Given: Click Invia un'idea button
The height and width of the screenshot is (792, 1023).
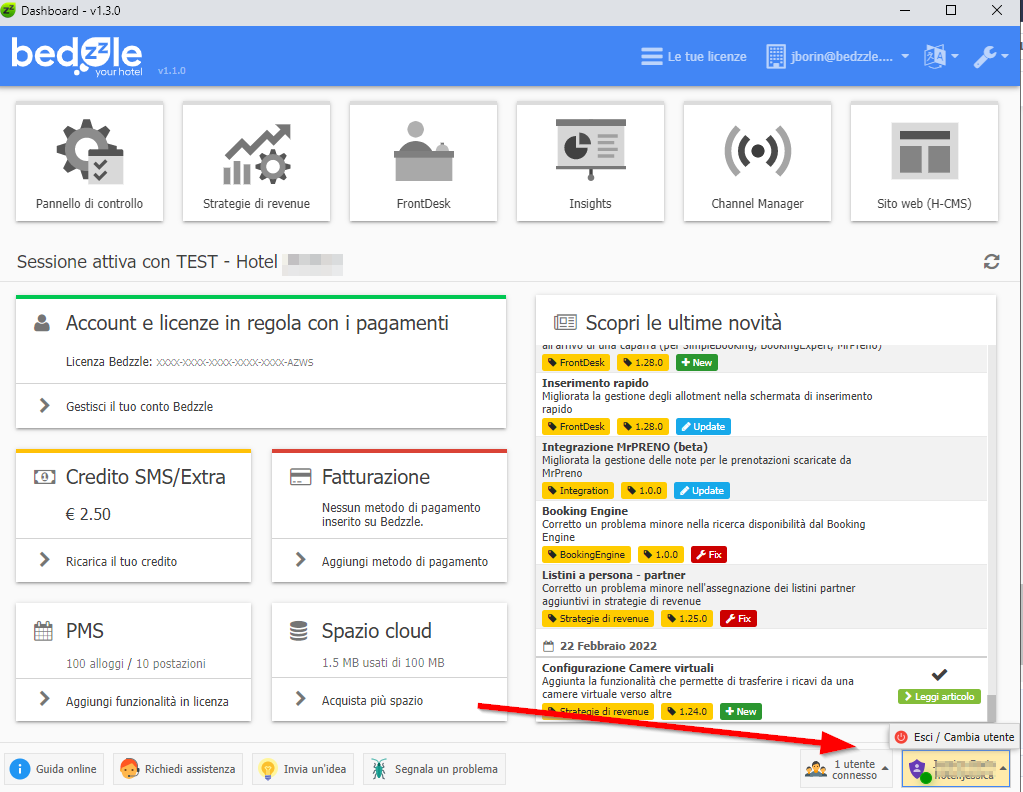Looking at the screenshot, I should tap(303, 769).
